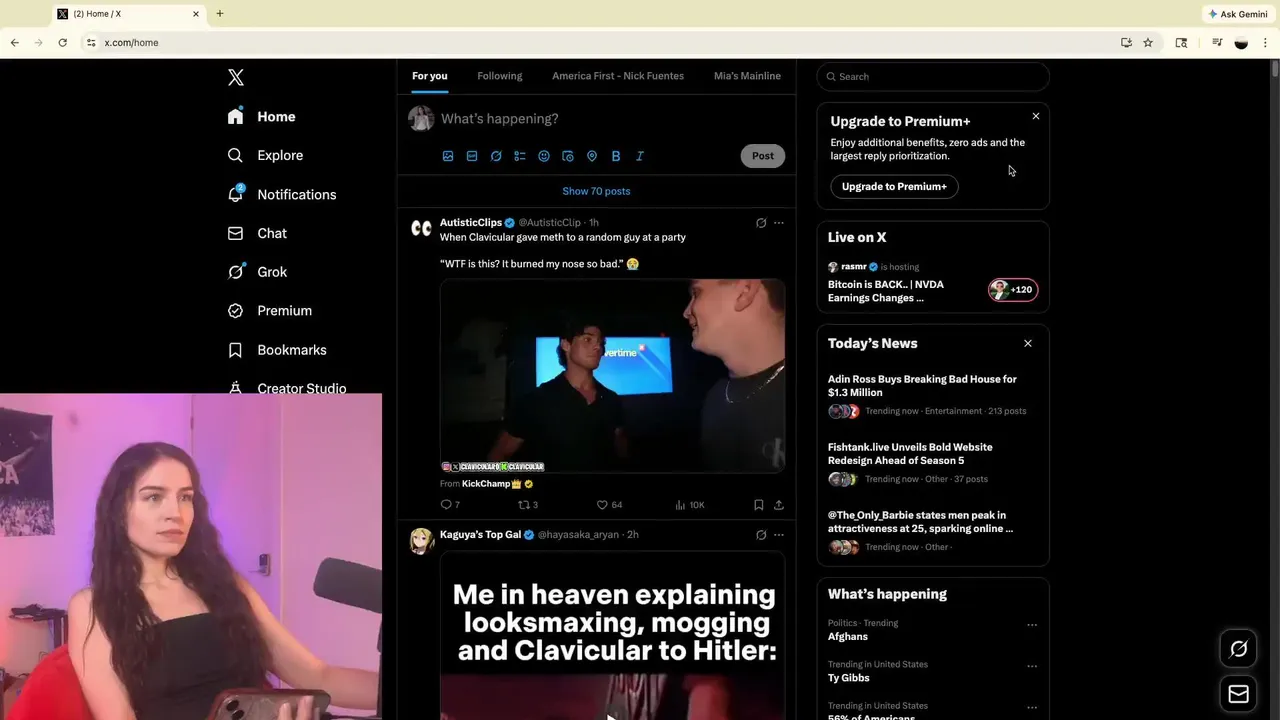This screenshot has width=1280, height=720.
Task: Open more options for Ty Gibbs trend
Action: pos(1032,666)
